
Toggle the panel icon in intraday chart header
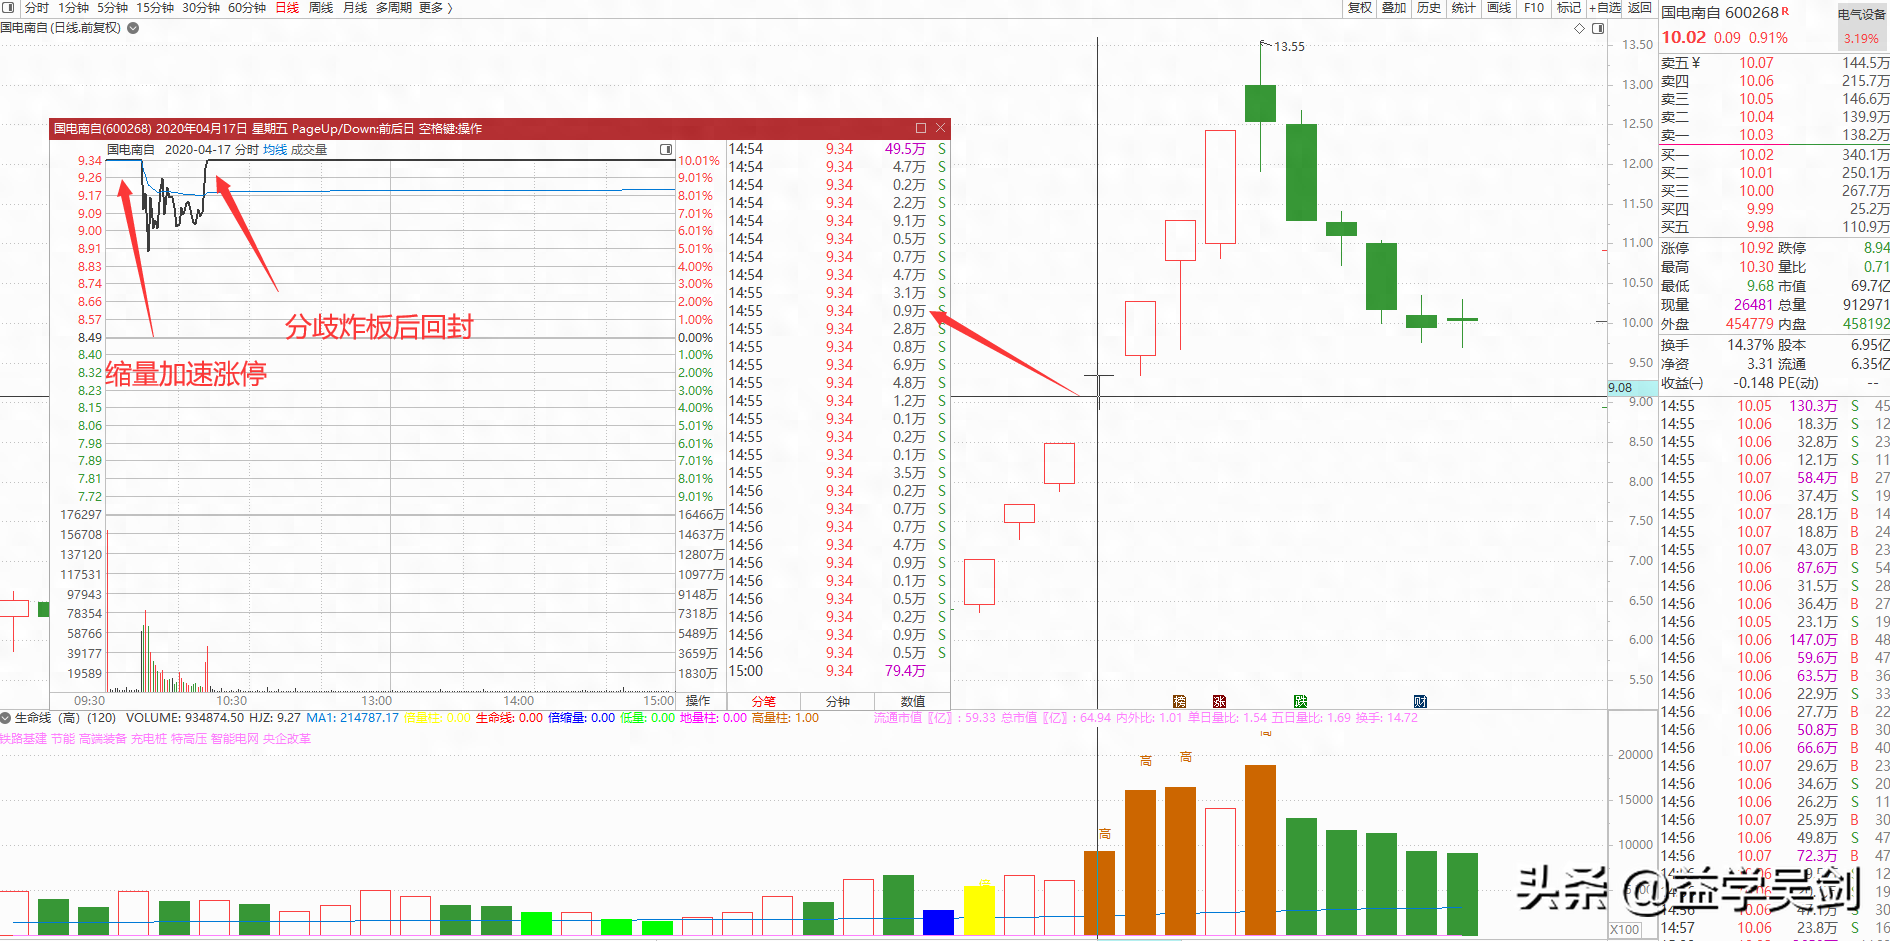pos(666,150)
